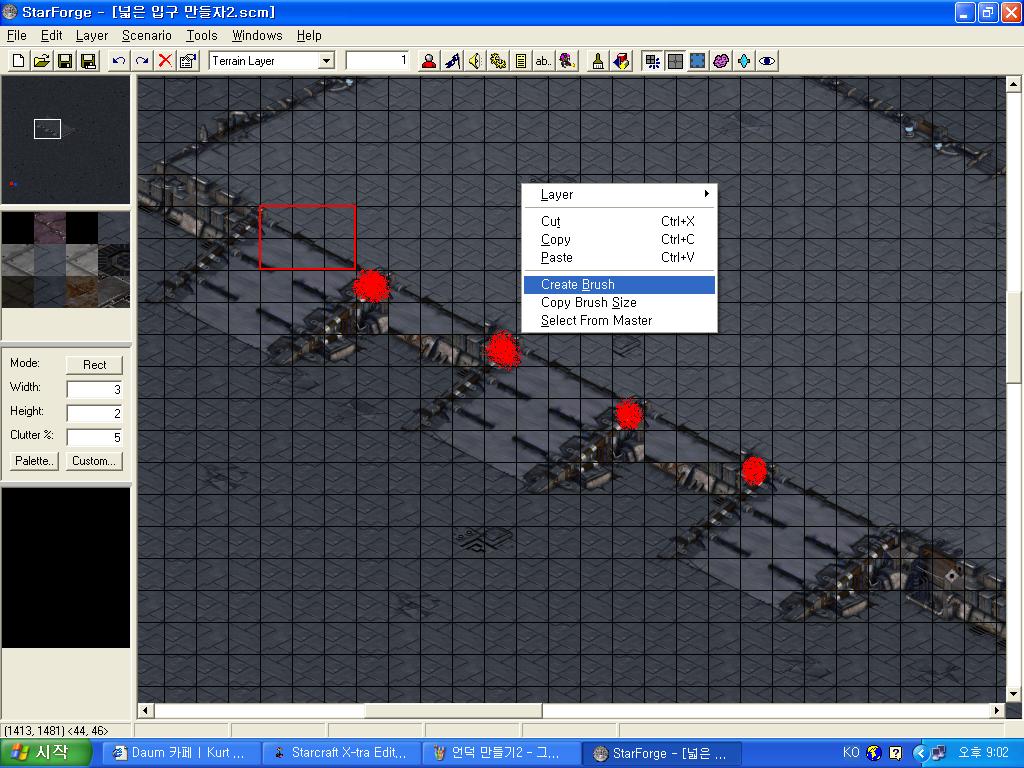Viewport: 1024px width, 768px height.
Task: Open the Palette button
Action: coord(35,461)
